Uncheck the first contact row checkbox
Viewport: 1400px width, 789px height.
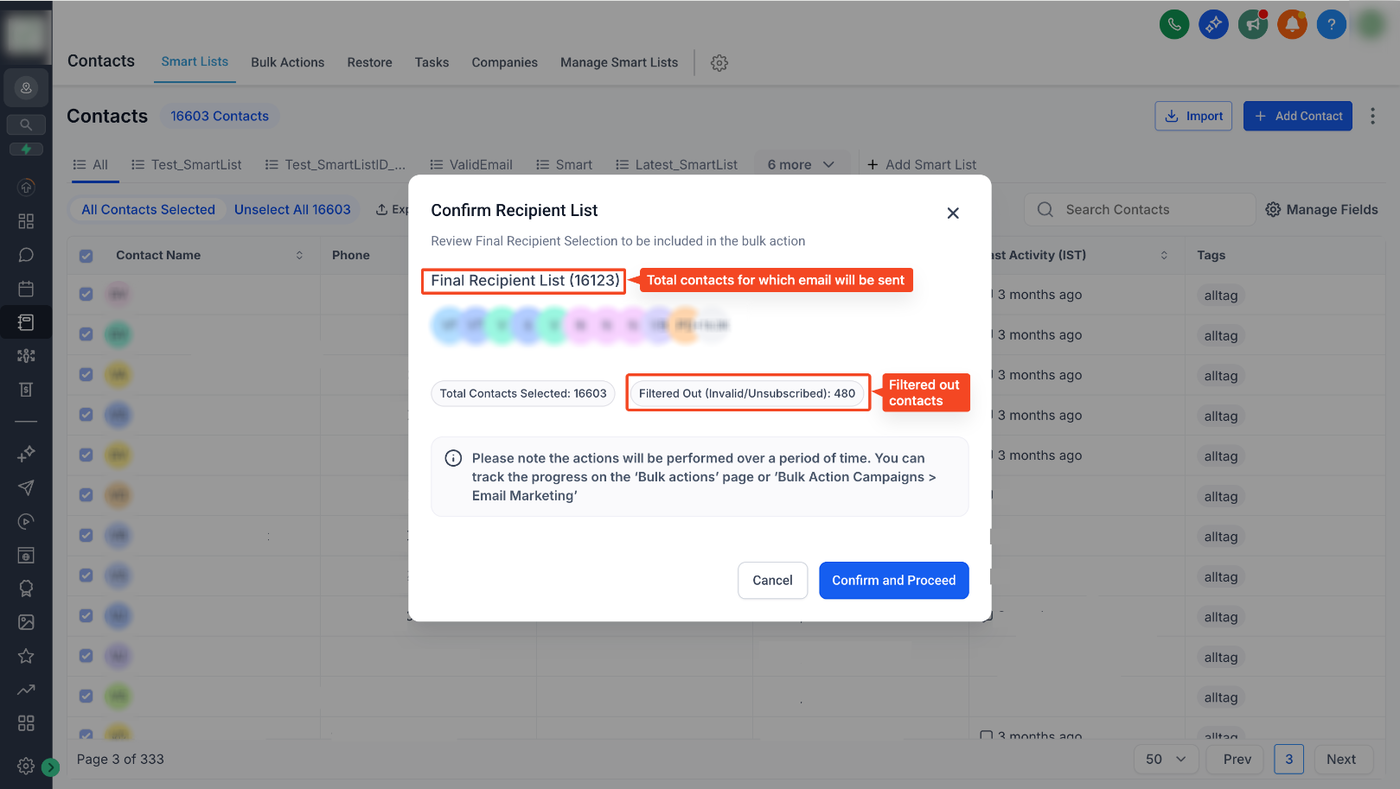86,294
